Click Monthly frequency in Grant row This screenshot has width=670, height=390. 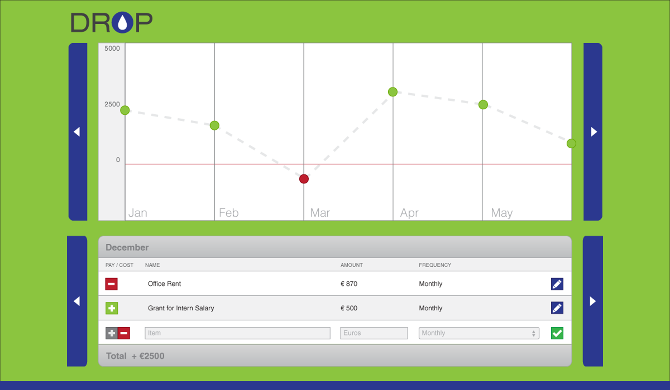pyautogui.click(x=430, y=308)
